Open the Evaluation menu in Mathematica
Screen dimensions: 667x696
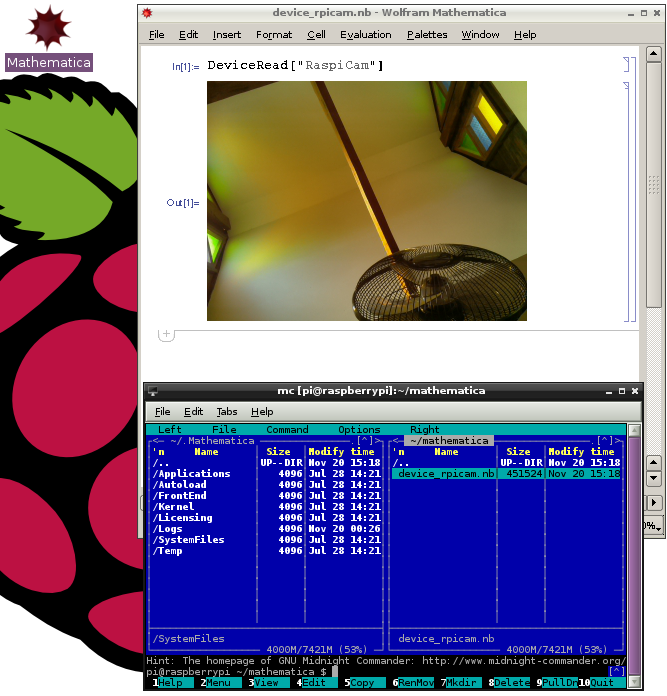365,35
